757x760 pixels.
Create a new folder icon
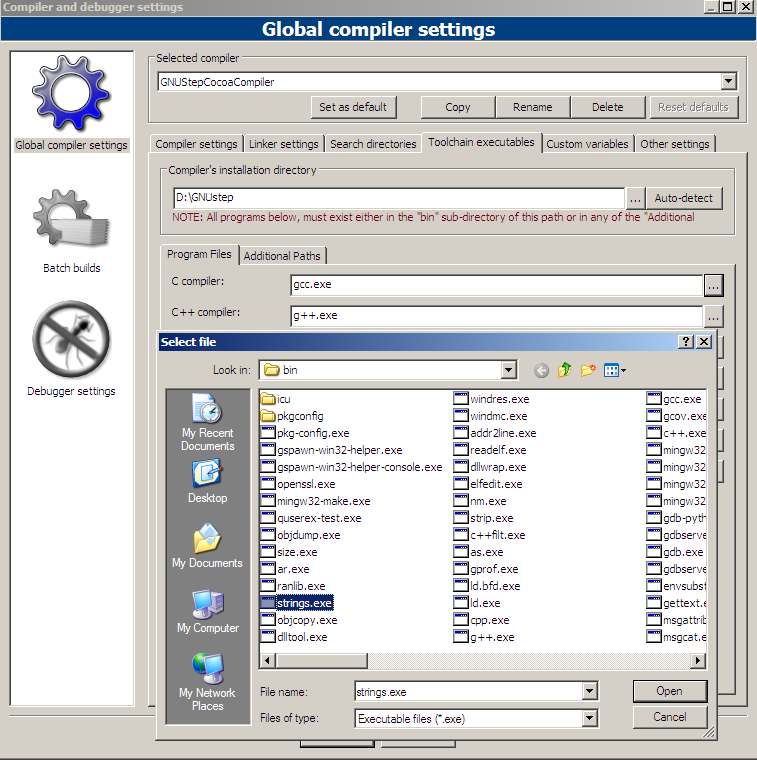(588, 371)
